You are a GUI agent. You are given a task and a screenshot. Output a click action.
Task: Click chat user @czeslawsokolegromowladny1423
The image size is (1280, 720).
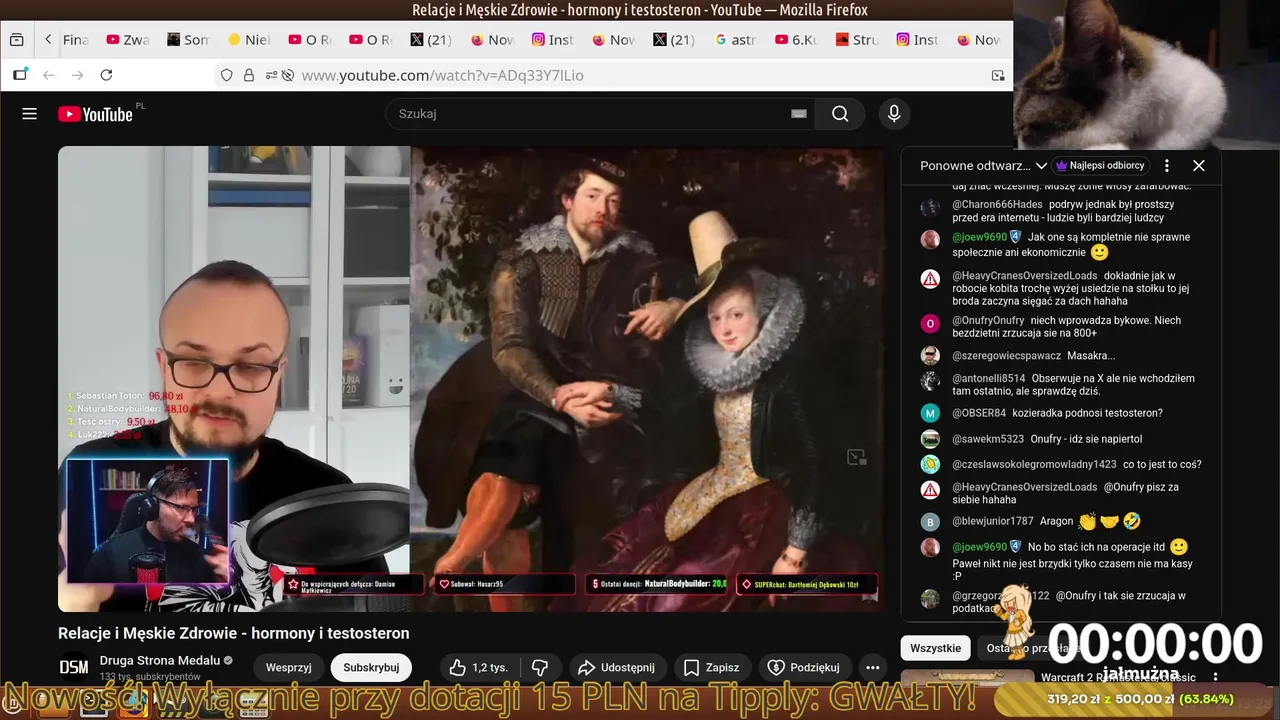[x=1034, y=464]
